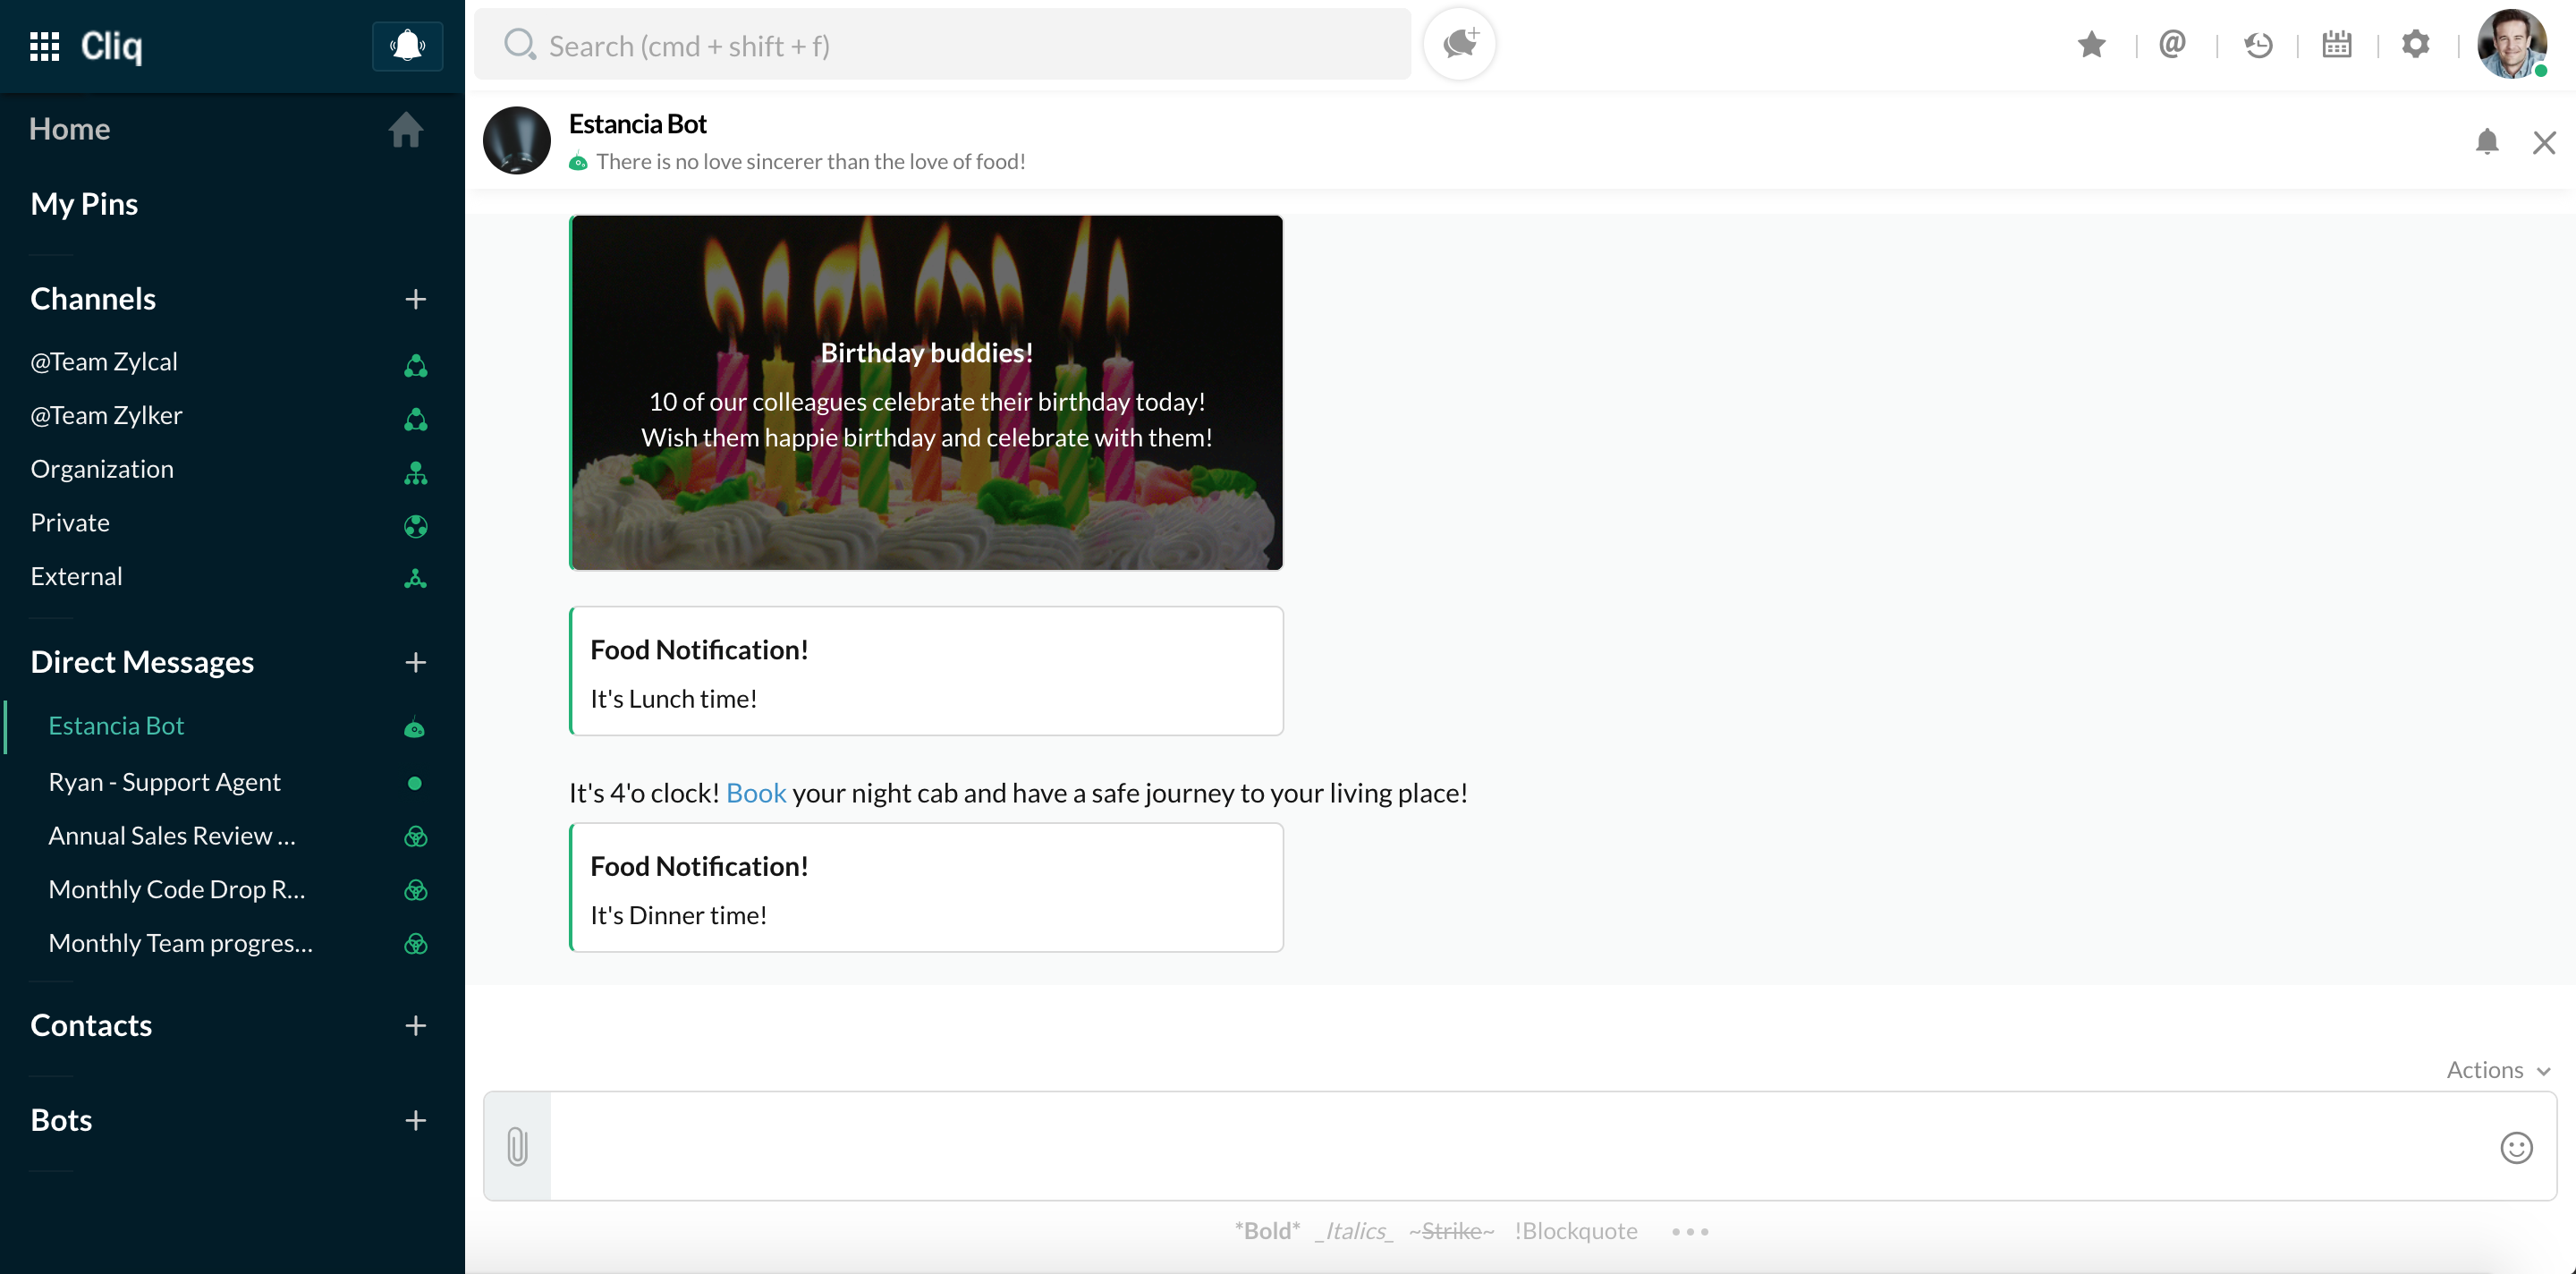Open Ryan - Support Agent chat
The height and width of the screenshot is (1274, 2576).
click(165, 782)
